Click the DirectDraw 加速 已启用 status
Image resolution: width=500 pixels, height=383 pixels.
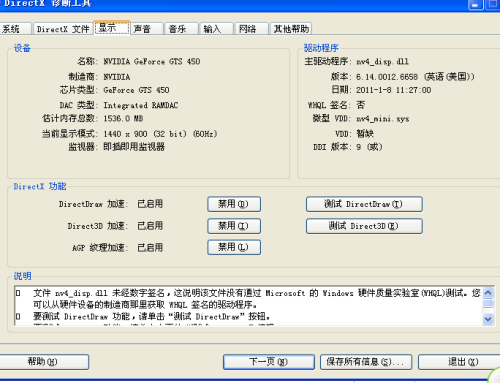point(150,204)
